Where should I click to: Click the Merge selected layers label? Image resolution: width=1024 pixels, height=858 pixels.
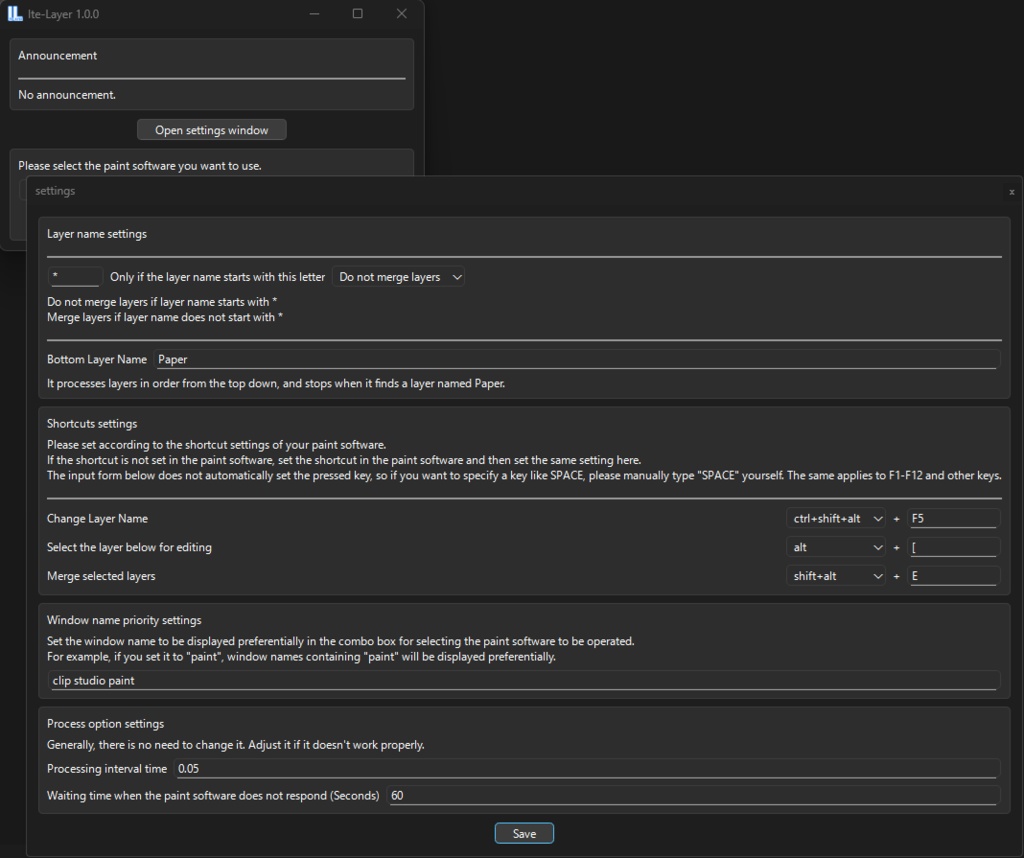pos(101,576)
